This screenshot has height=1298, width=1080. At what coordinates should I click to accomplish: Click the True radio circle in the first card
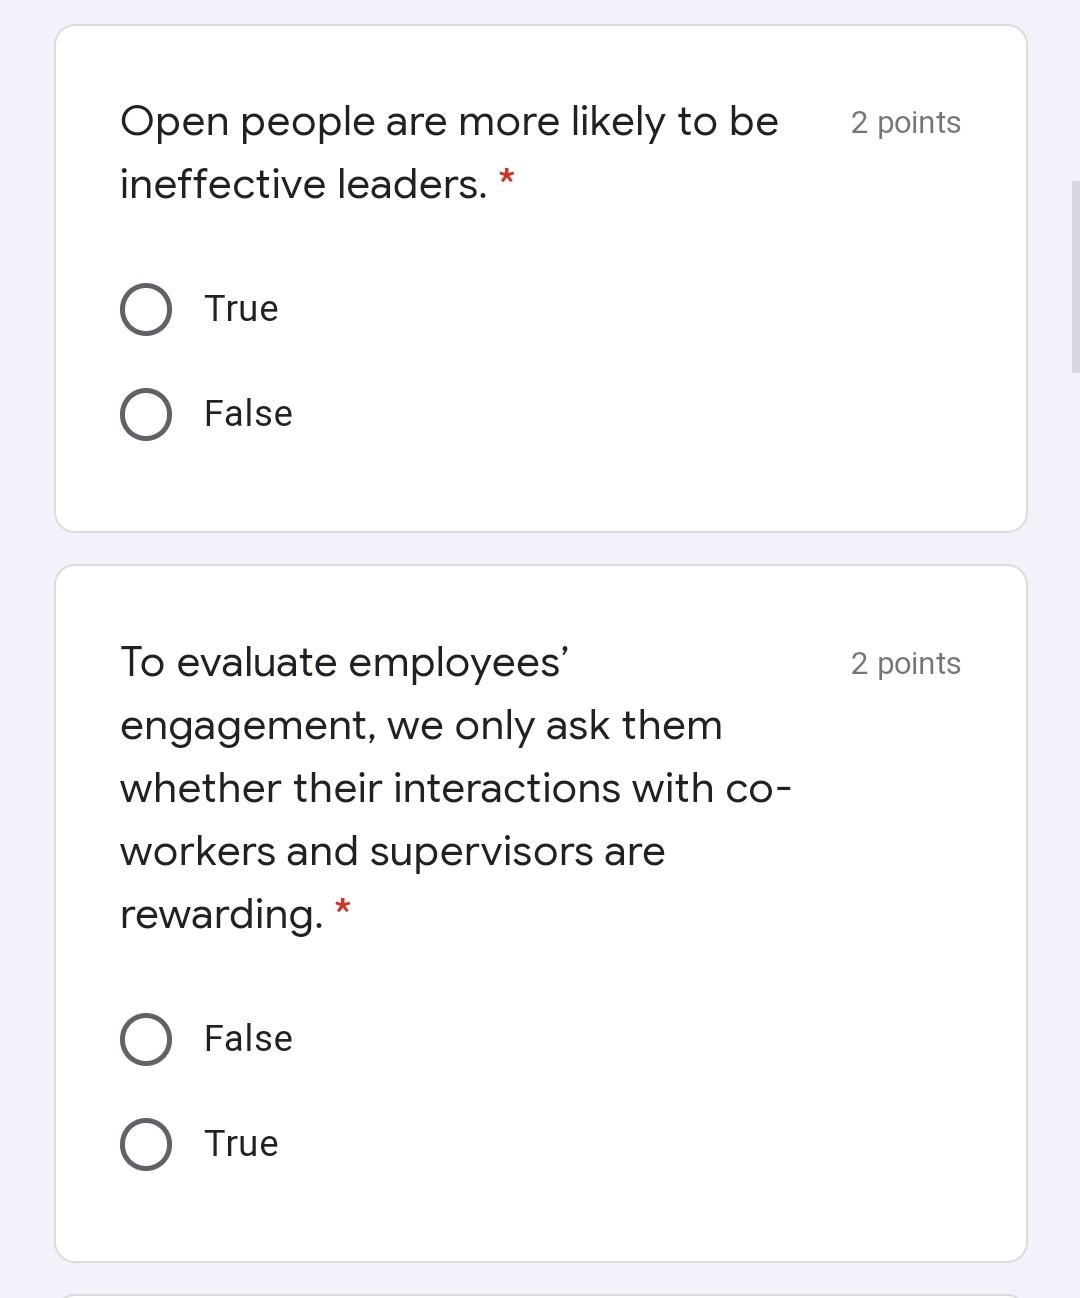click(145, 309)
